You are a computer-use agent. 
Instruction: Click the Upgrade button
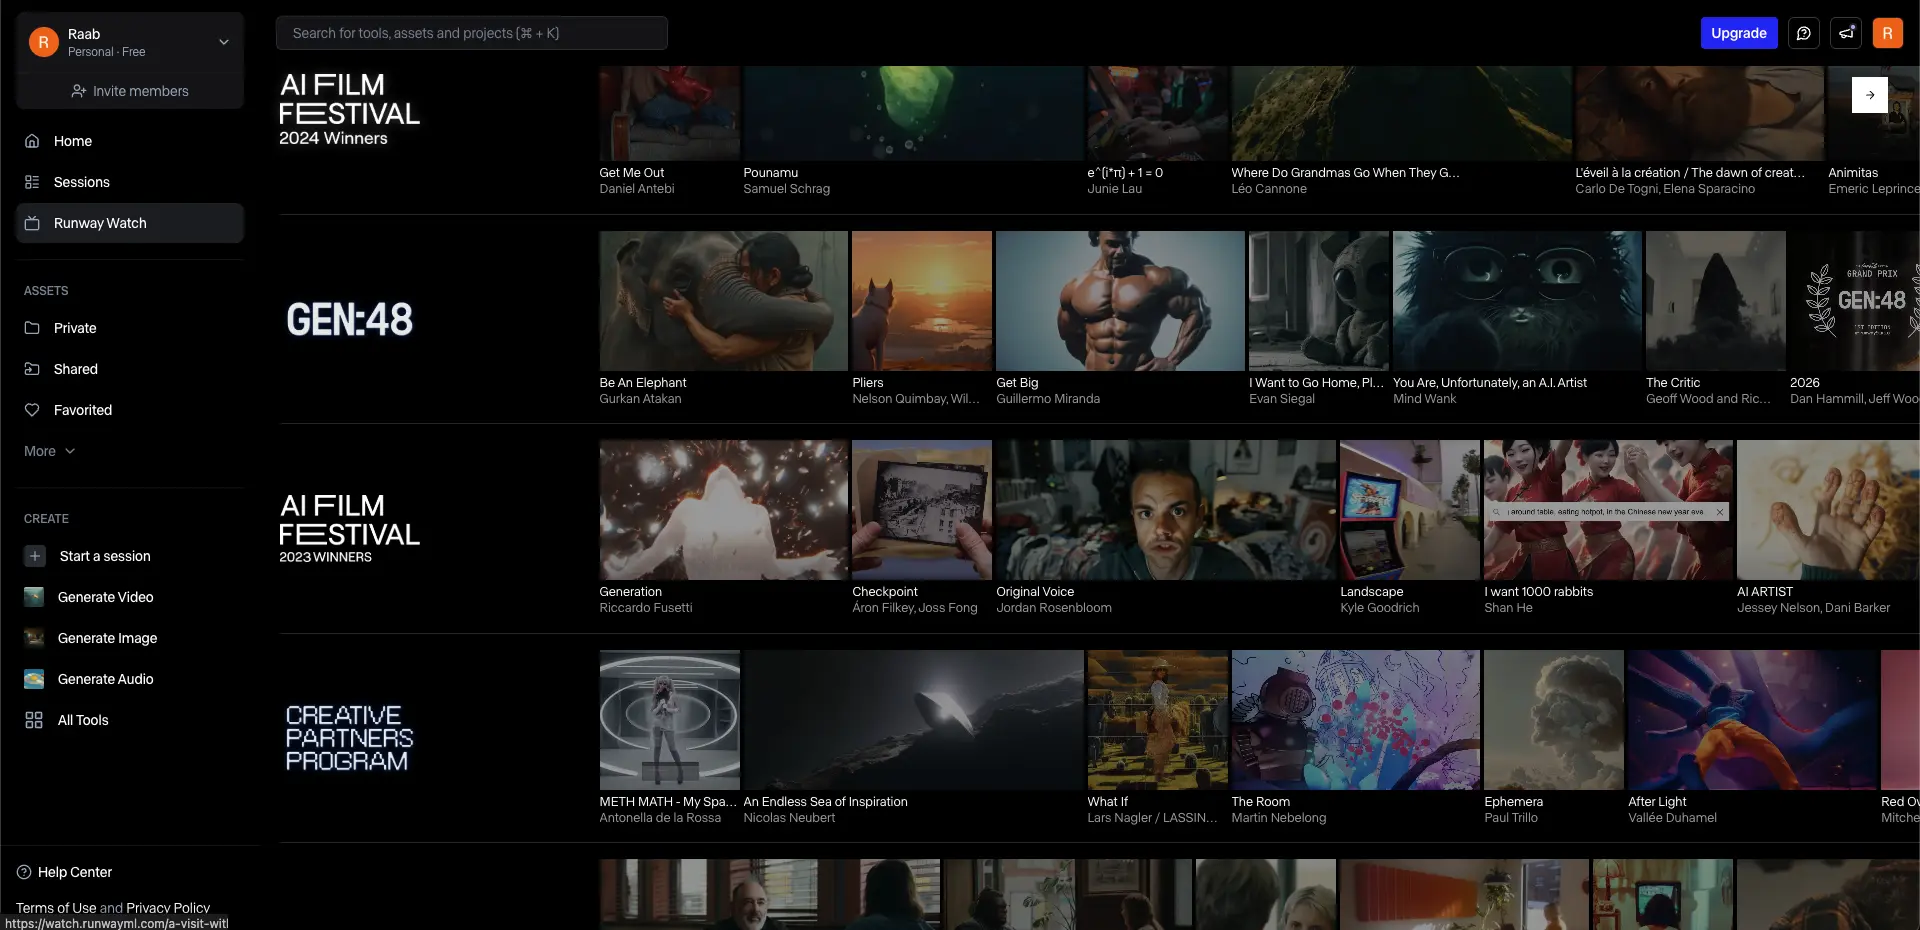(x=1739, y=33)
